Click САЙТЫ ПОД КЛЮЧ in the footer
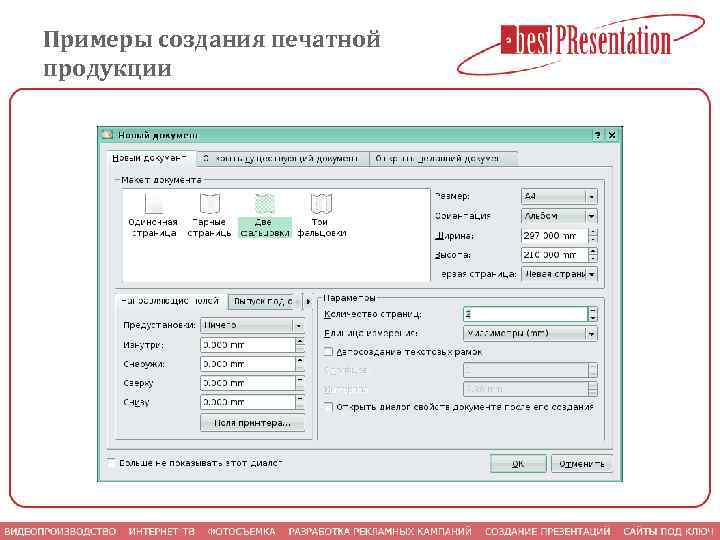Image resolution: width=720 pixels, height=540 pixels. (668, 531)
